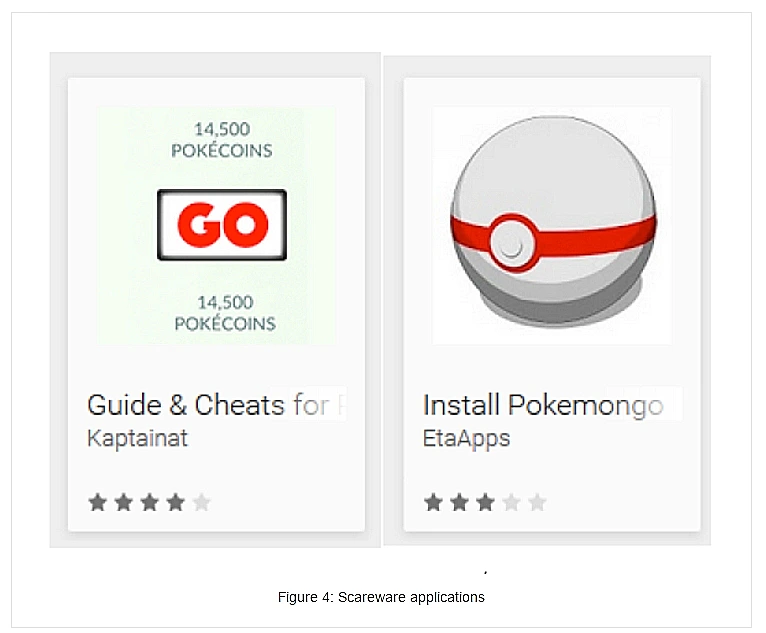Click empty fourth star under EtaApps
This screenshot has width=766, height=633.
pyautogui.click(x=511, y=502)
